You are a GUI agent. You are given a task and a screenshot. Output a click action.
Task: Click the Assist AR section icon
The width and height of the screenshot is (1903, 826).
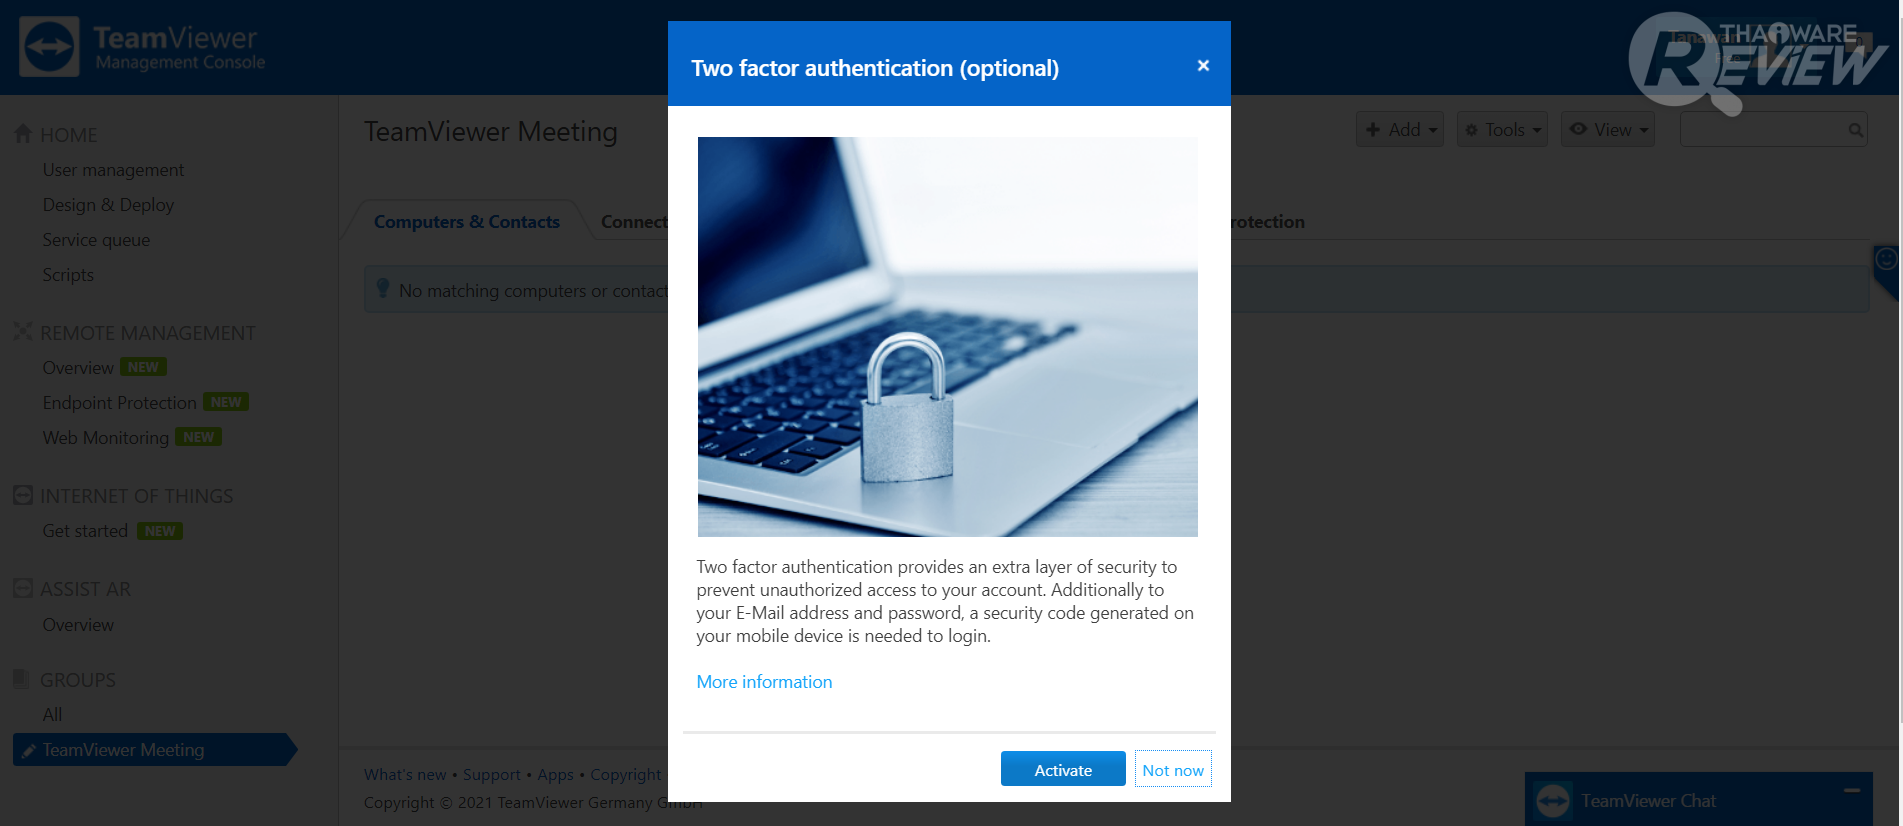[x=23, y=588]
